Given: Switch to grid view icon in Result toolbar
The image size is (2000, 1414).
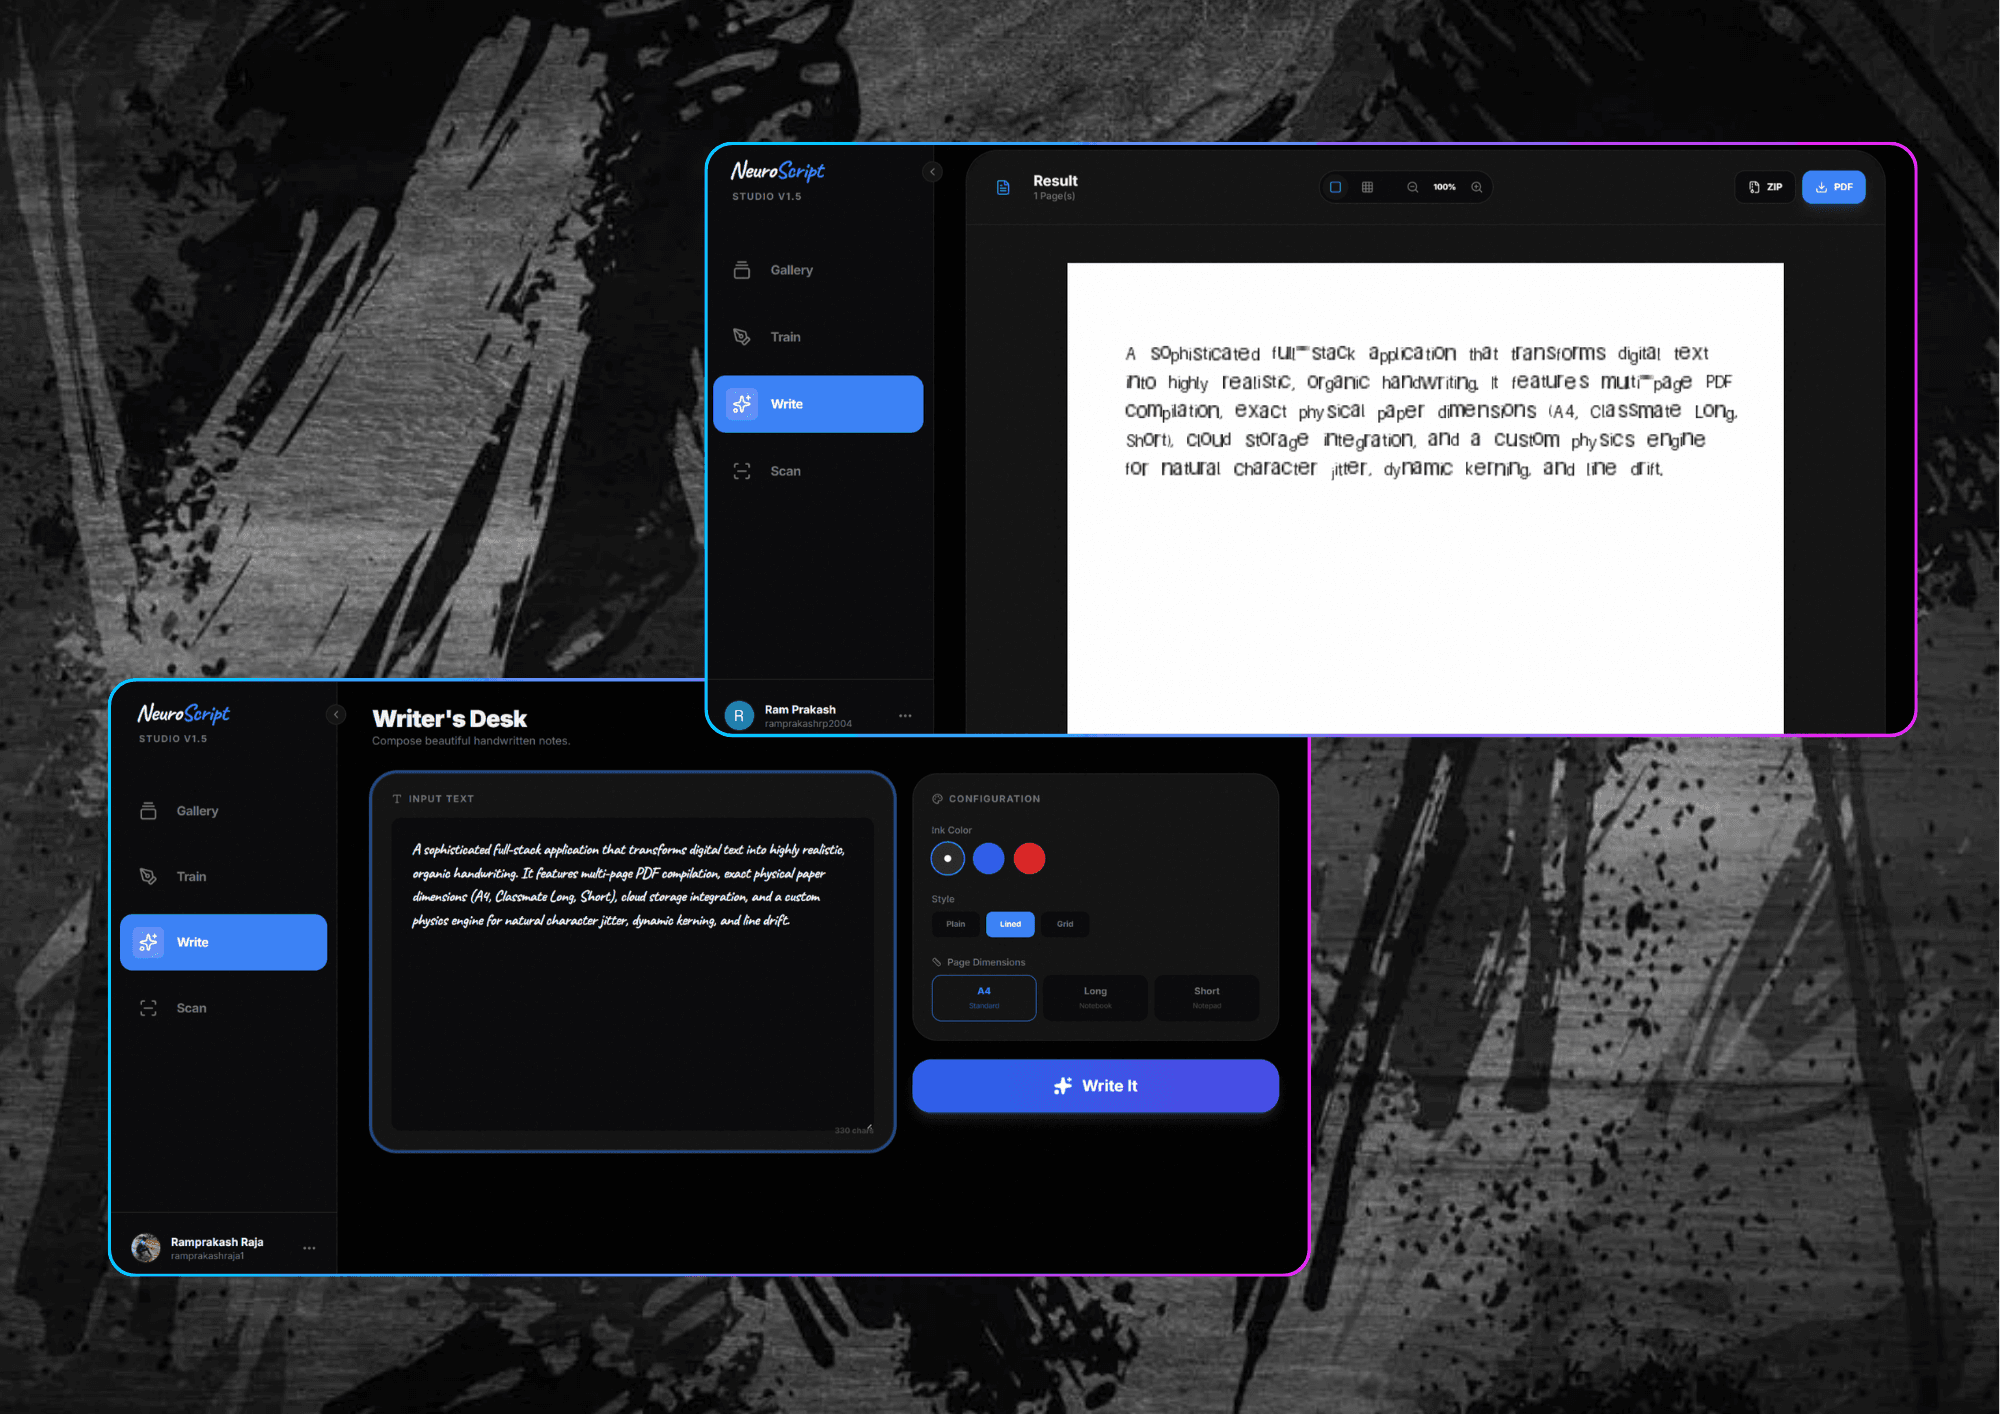Looking at the screenshot, I should (1367, 187).
